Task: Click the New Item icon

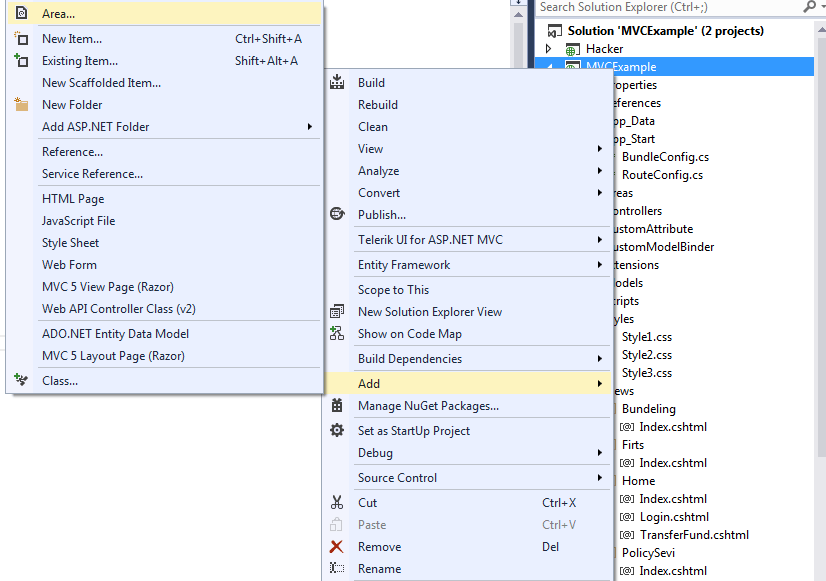Action: [21, 38]
